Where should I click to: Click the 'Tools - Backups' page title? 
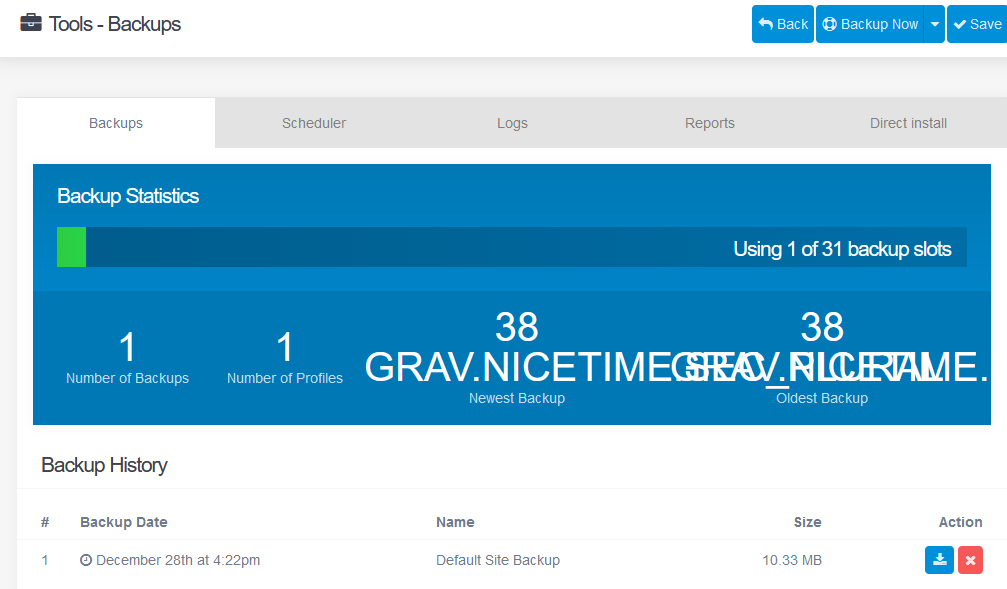tap(115, 24)
